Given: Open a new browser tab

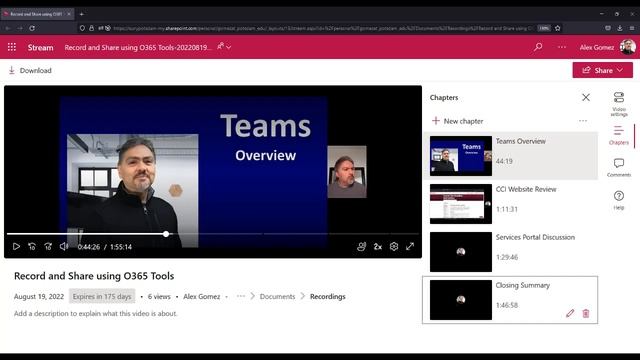Looking at the screenshot, I should pyautogui.click(x=82, y=14).
